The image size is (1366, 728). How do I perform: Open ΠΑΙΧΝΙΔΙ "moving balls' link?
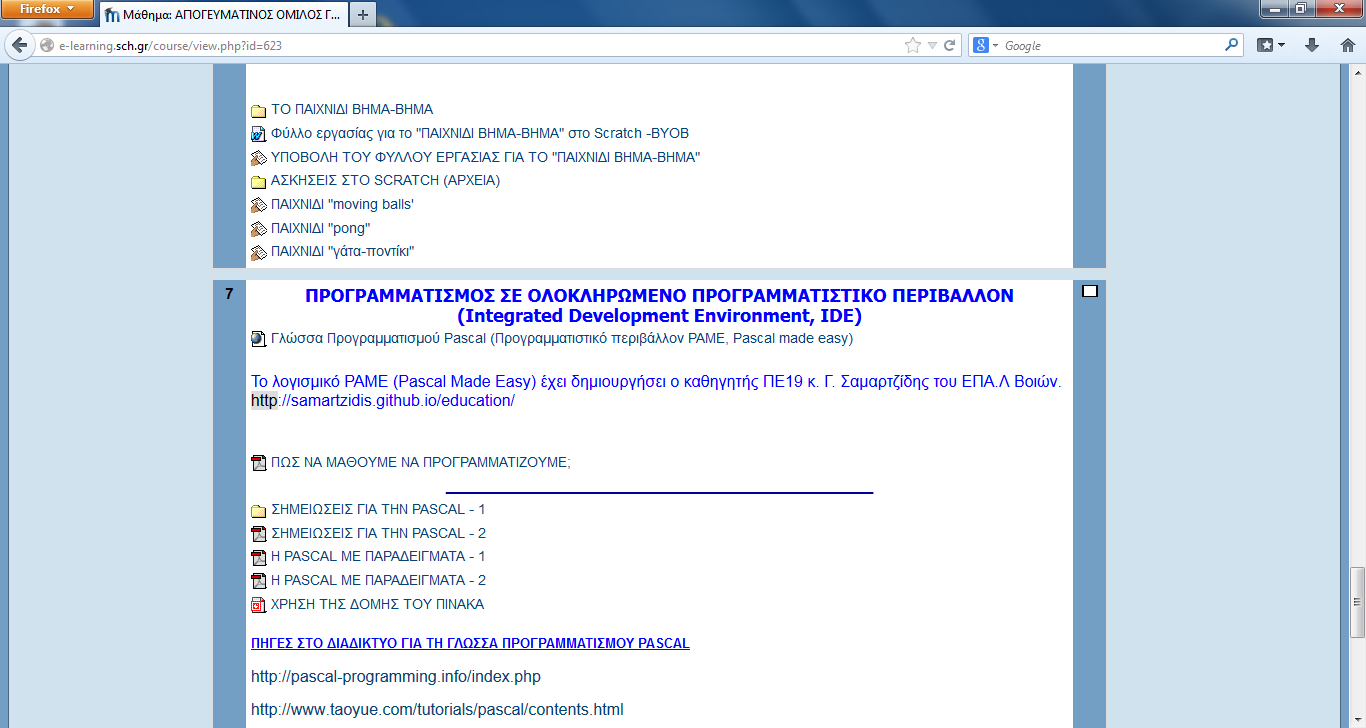coord(342,205)
